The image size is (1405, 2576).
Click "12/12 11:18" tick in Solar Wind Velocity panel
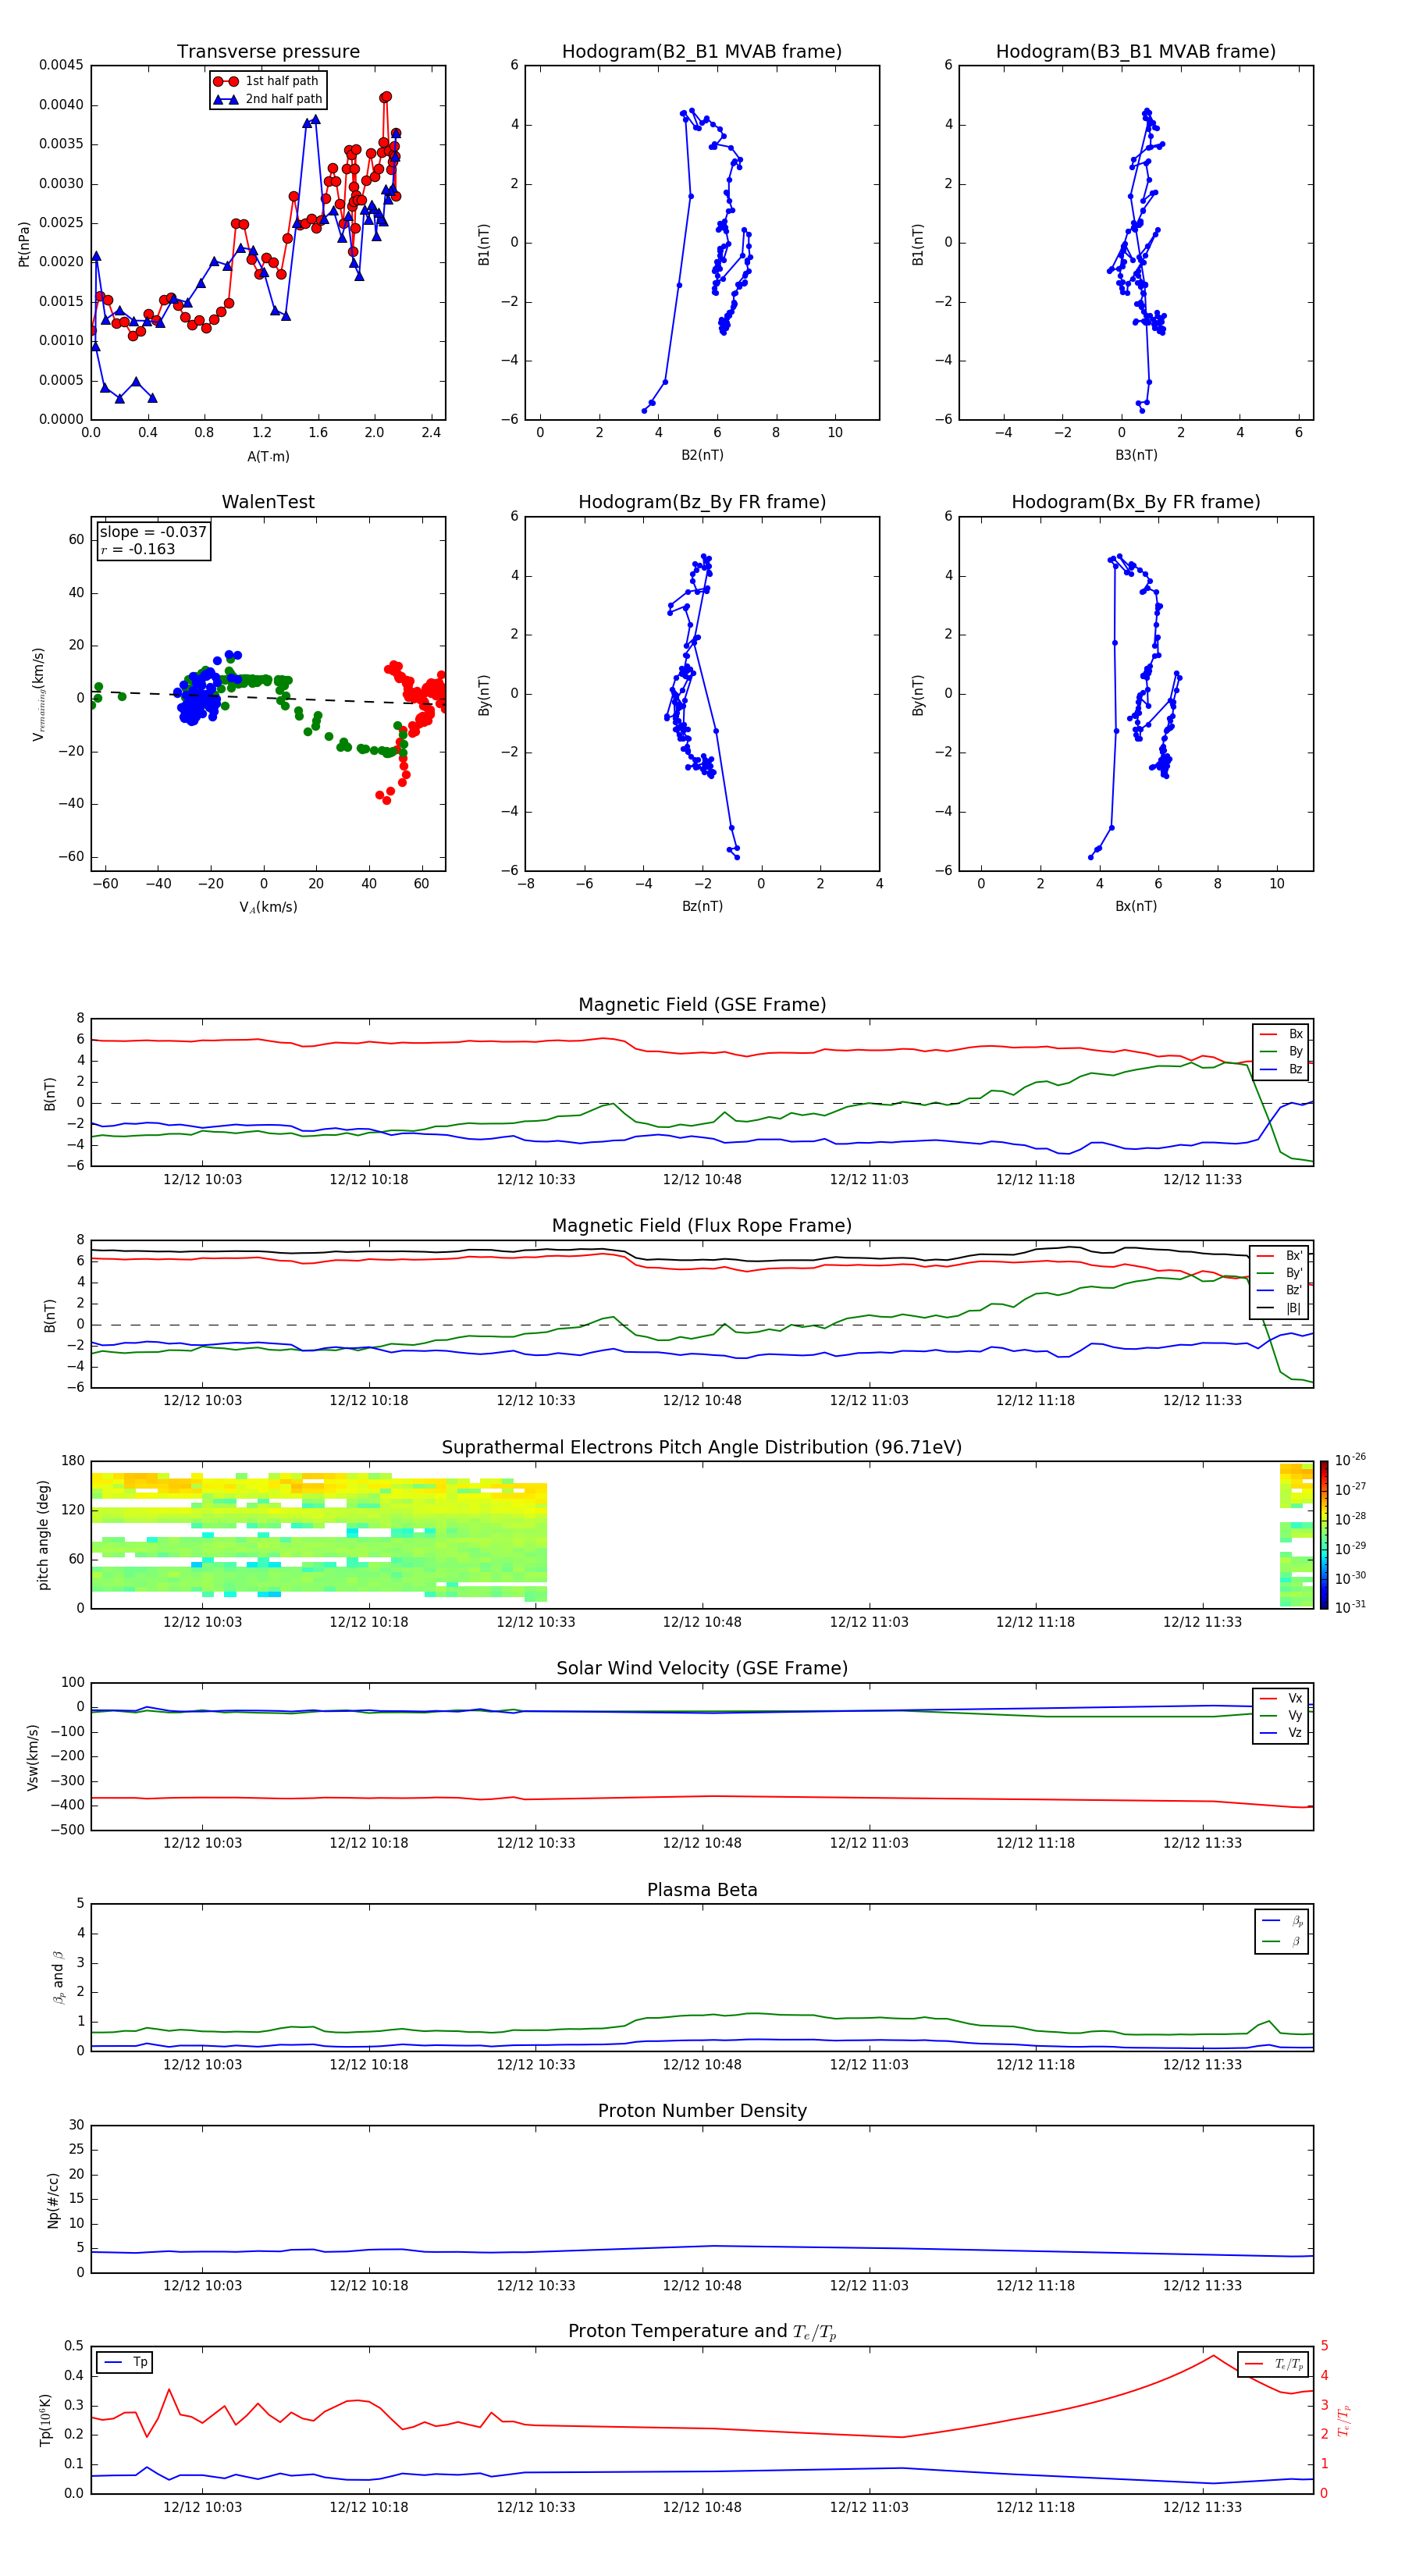1035,1843
